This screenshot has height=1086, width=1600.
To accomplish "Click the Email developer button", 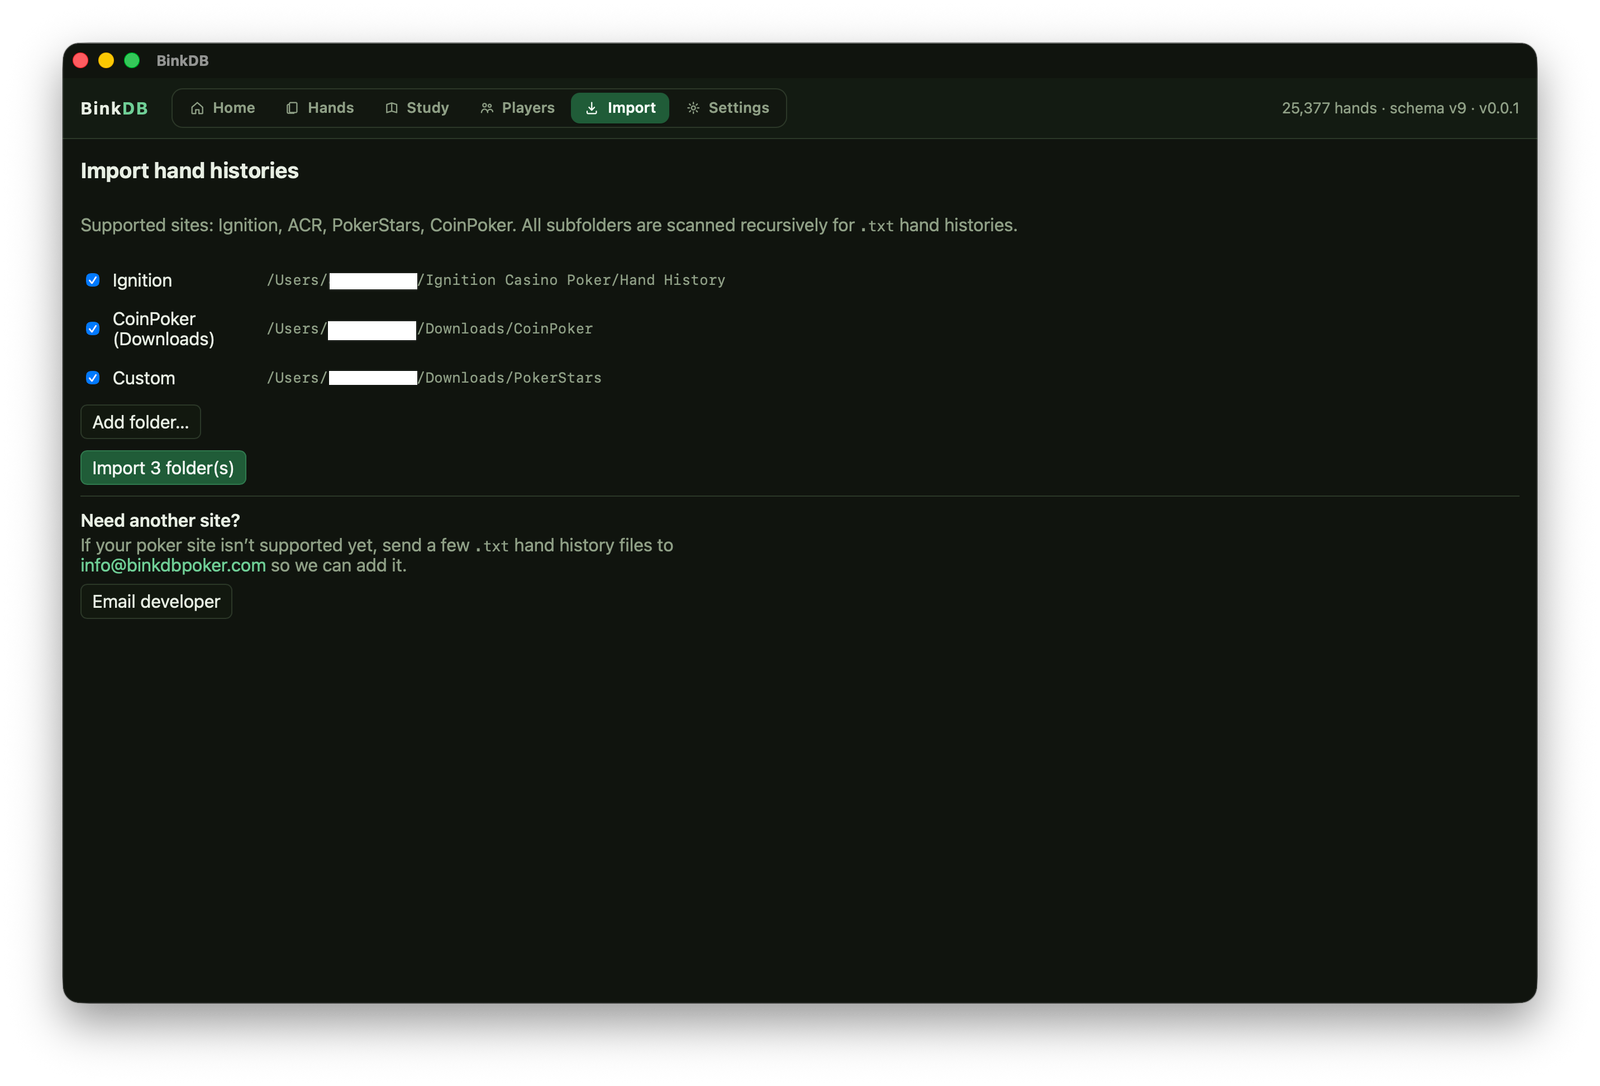I will [x=156, y=602].
